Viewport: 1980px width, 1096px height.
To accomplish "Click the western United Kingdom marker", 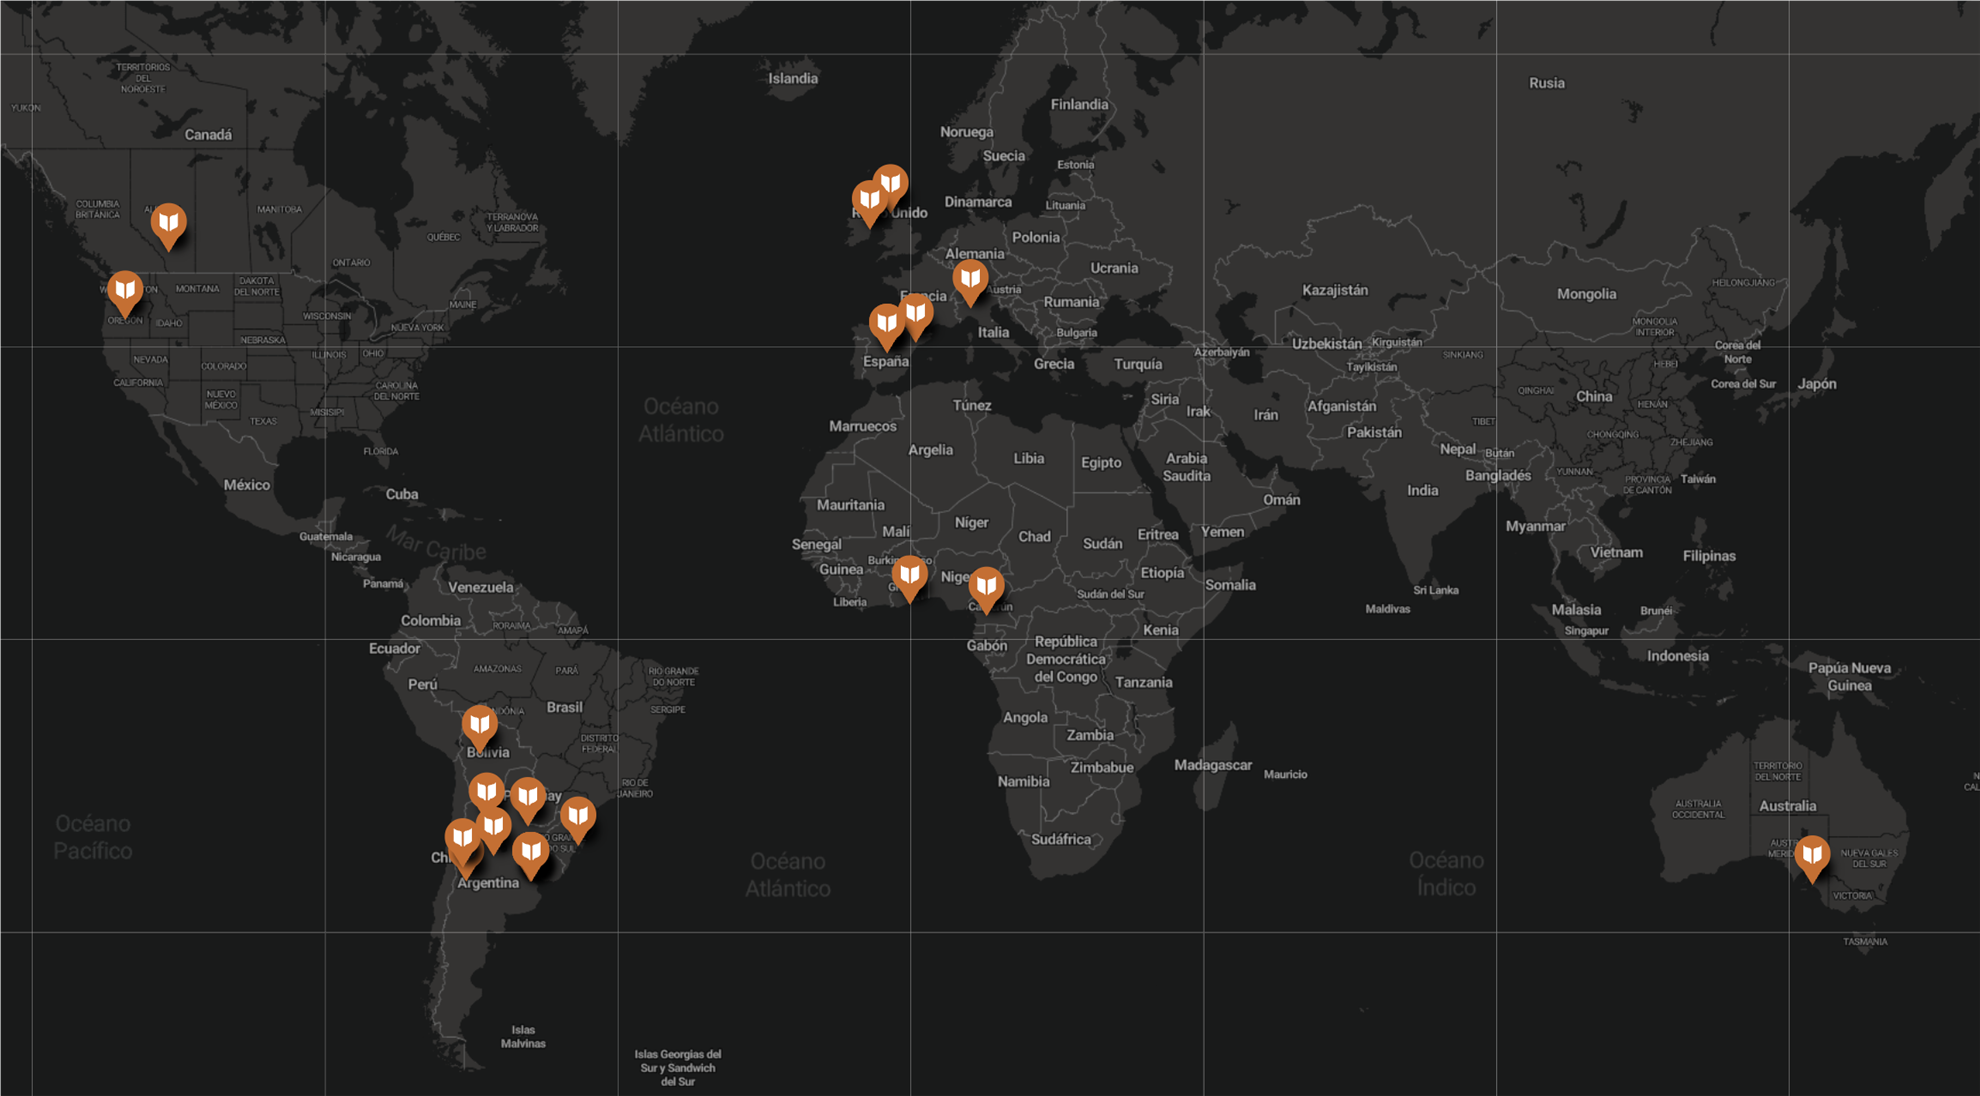I will point(869,203).
